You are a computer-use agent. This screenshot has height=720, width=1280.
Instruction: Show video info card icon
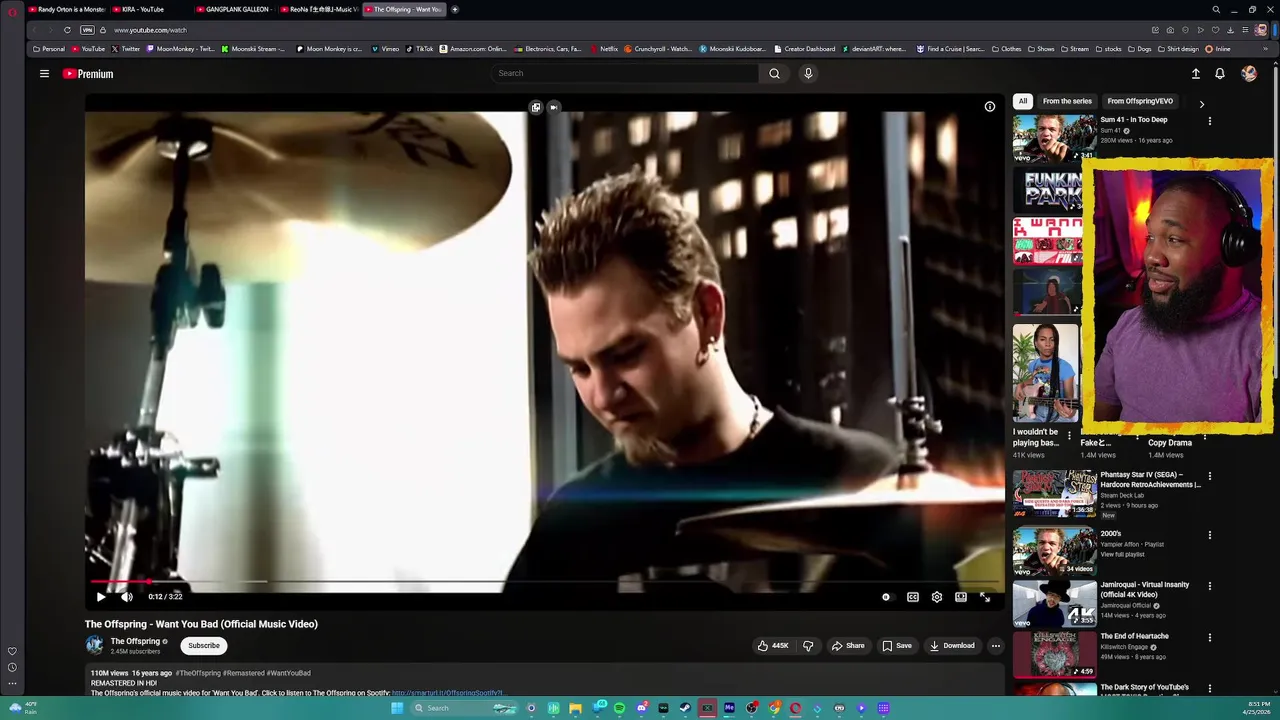click(990, 106)
